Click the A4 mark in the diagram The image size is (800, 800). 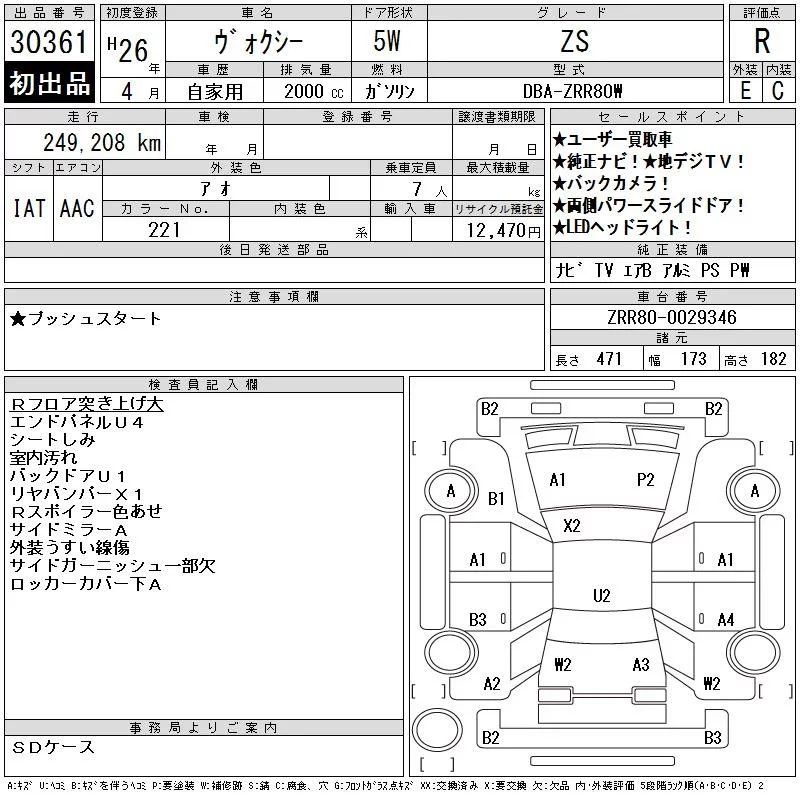[726, 619]
